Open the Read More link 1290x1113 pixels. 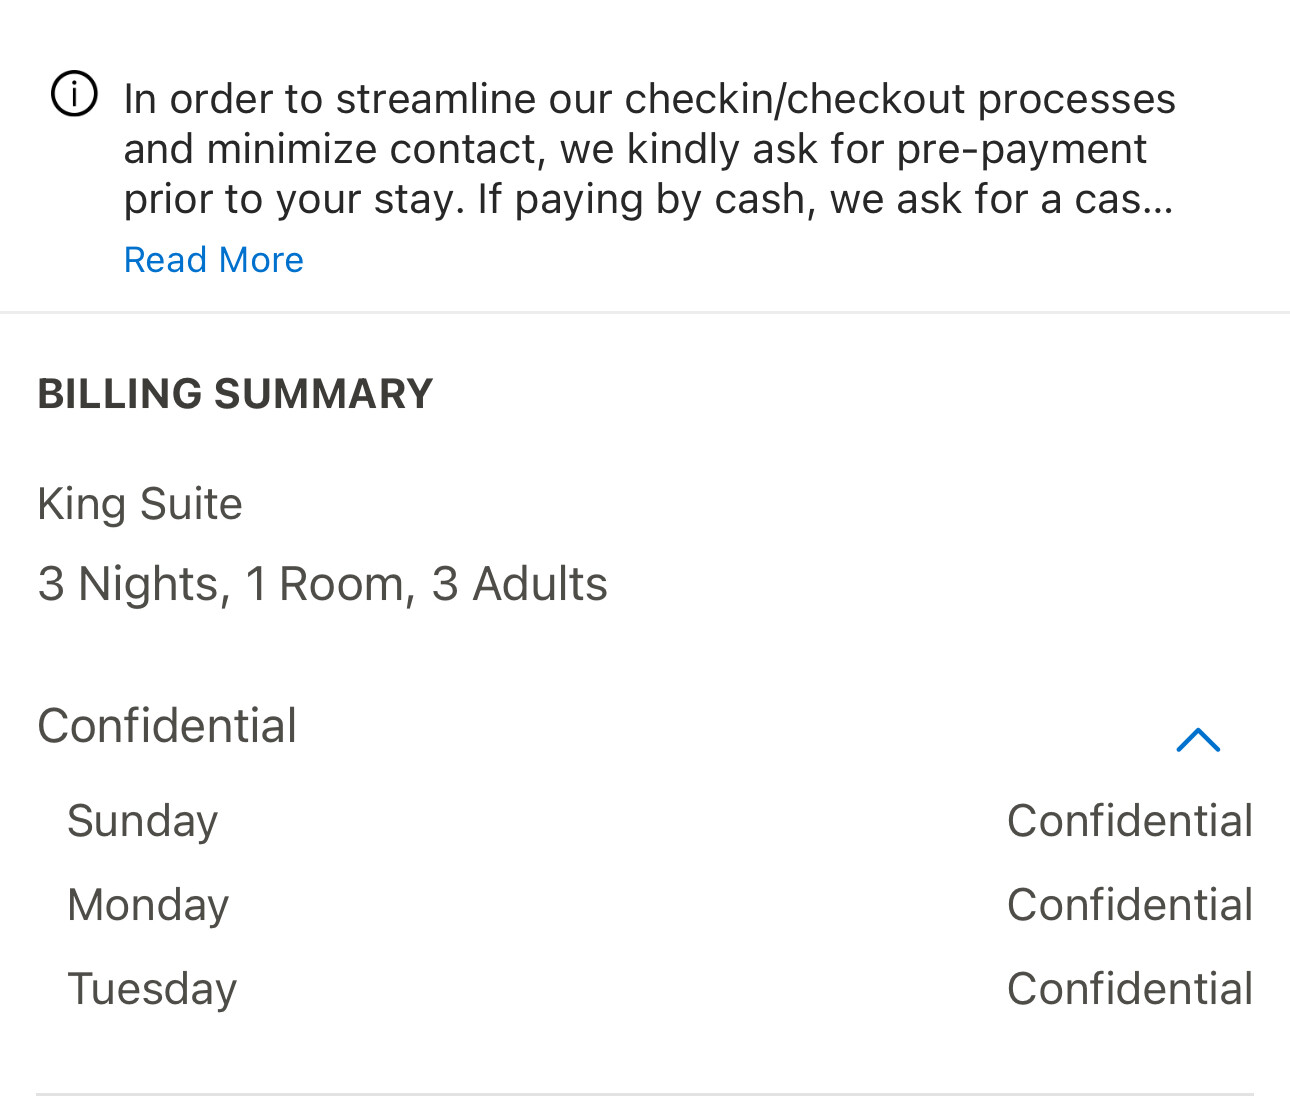click(x=213, y=260)
